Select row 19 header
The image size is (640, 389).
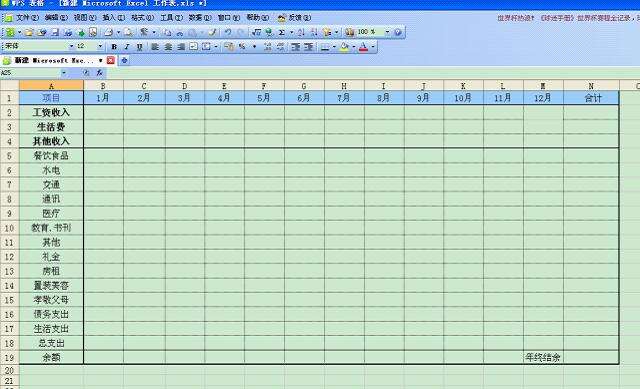tap(9, 358)
